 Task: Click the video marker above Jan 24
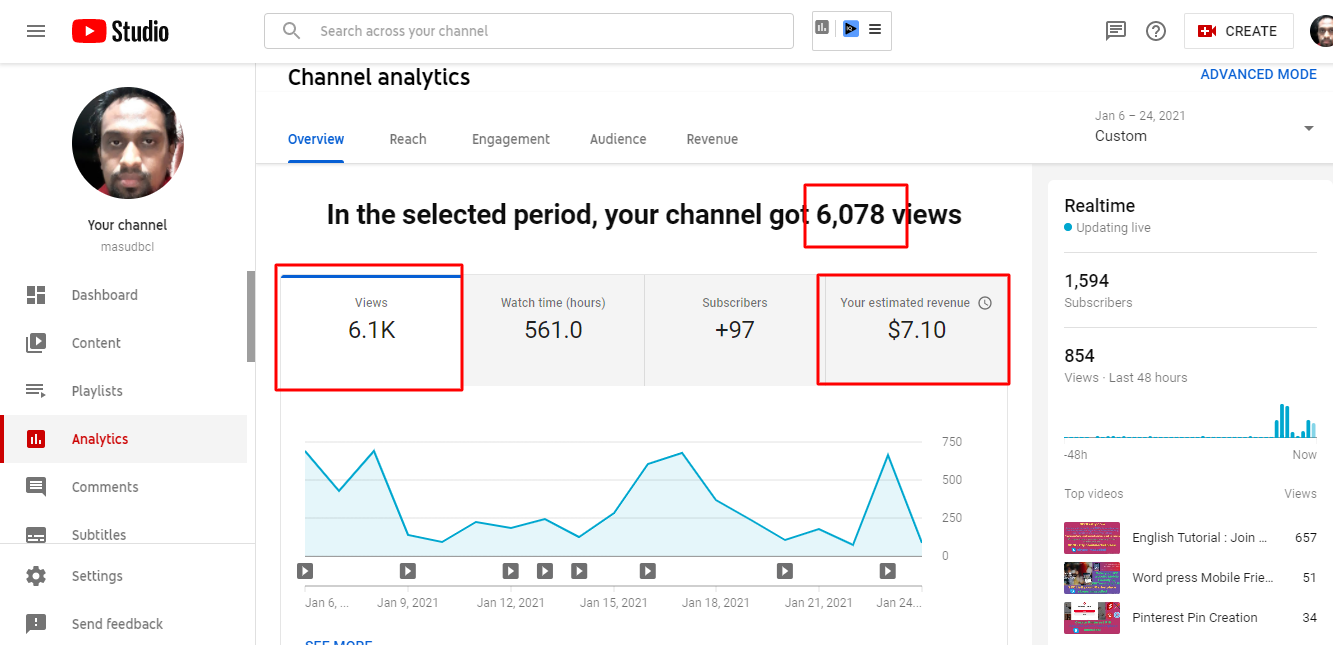(888, 571)
